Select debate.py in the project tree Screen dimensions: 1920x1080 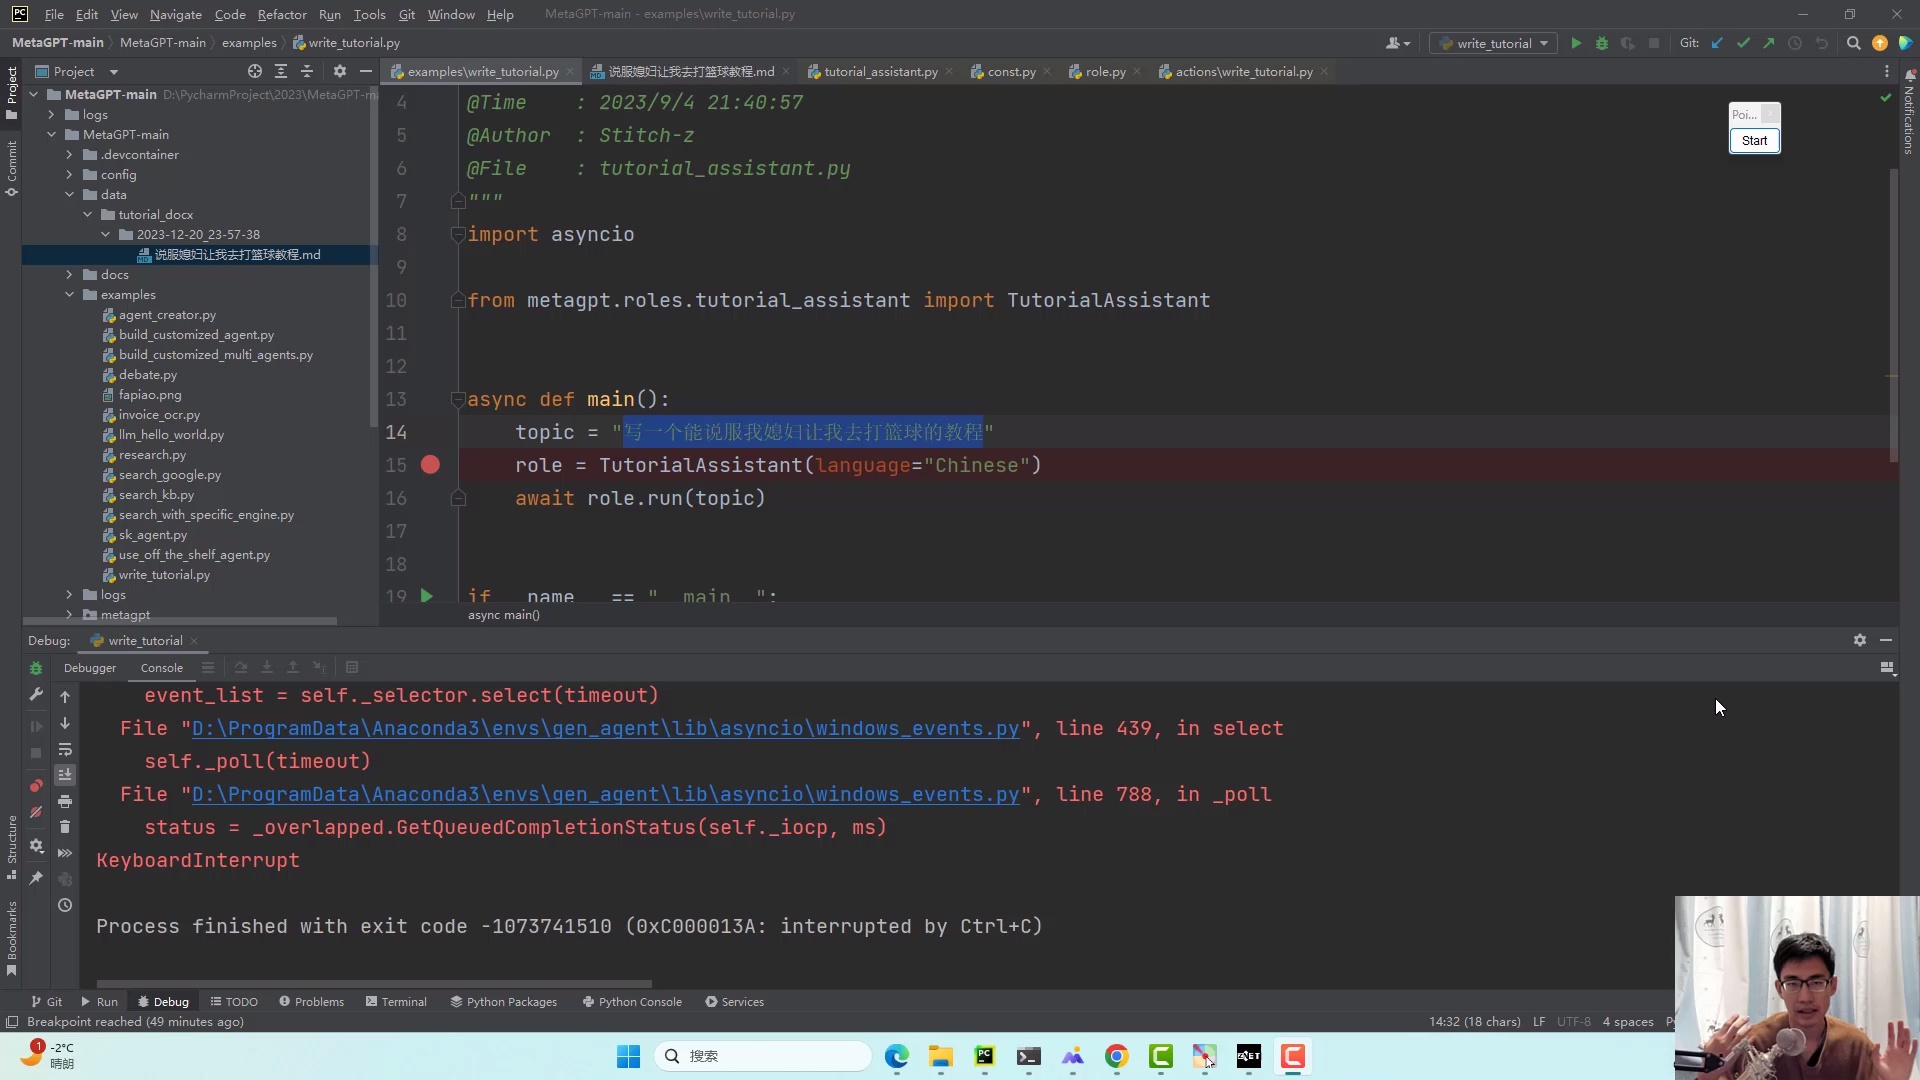point(147,374)
